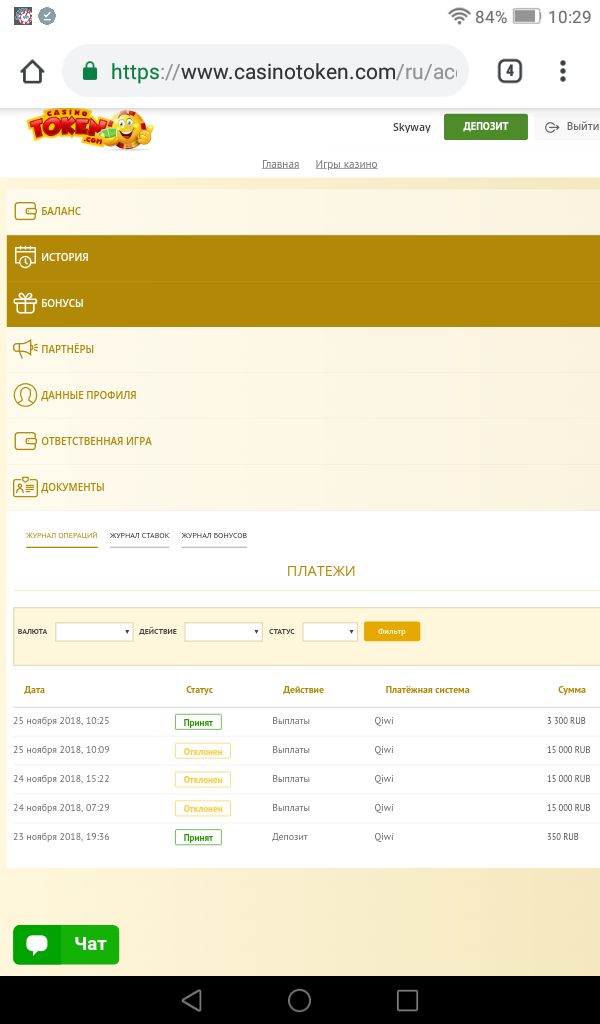Screen dimensions: 600x1024
Task: Open the browser three-dot menu
Action: tap(563, 71)
